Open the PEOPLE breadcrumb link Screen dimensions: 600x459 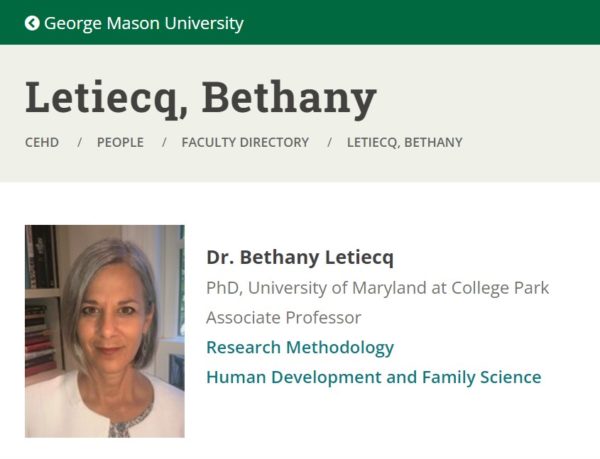tap(120, 142)
